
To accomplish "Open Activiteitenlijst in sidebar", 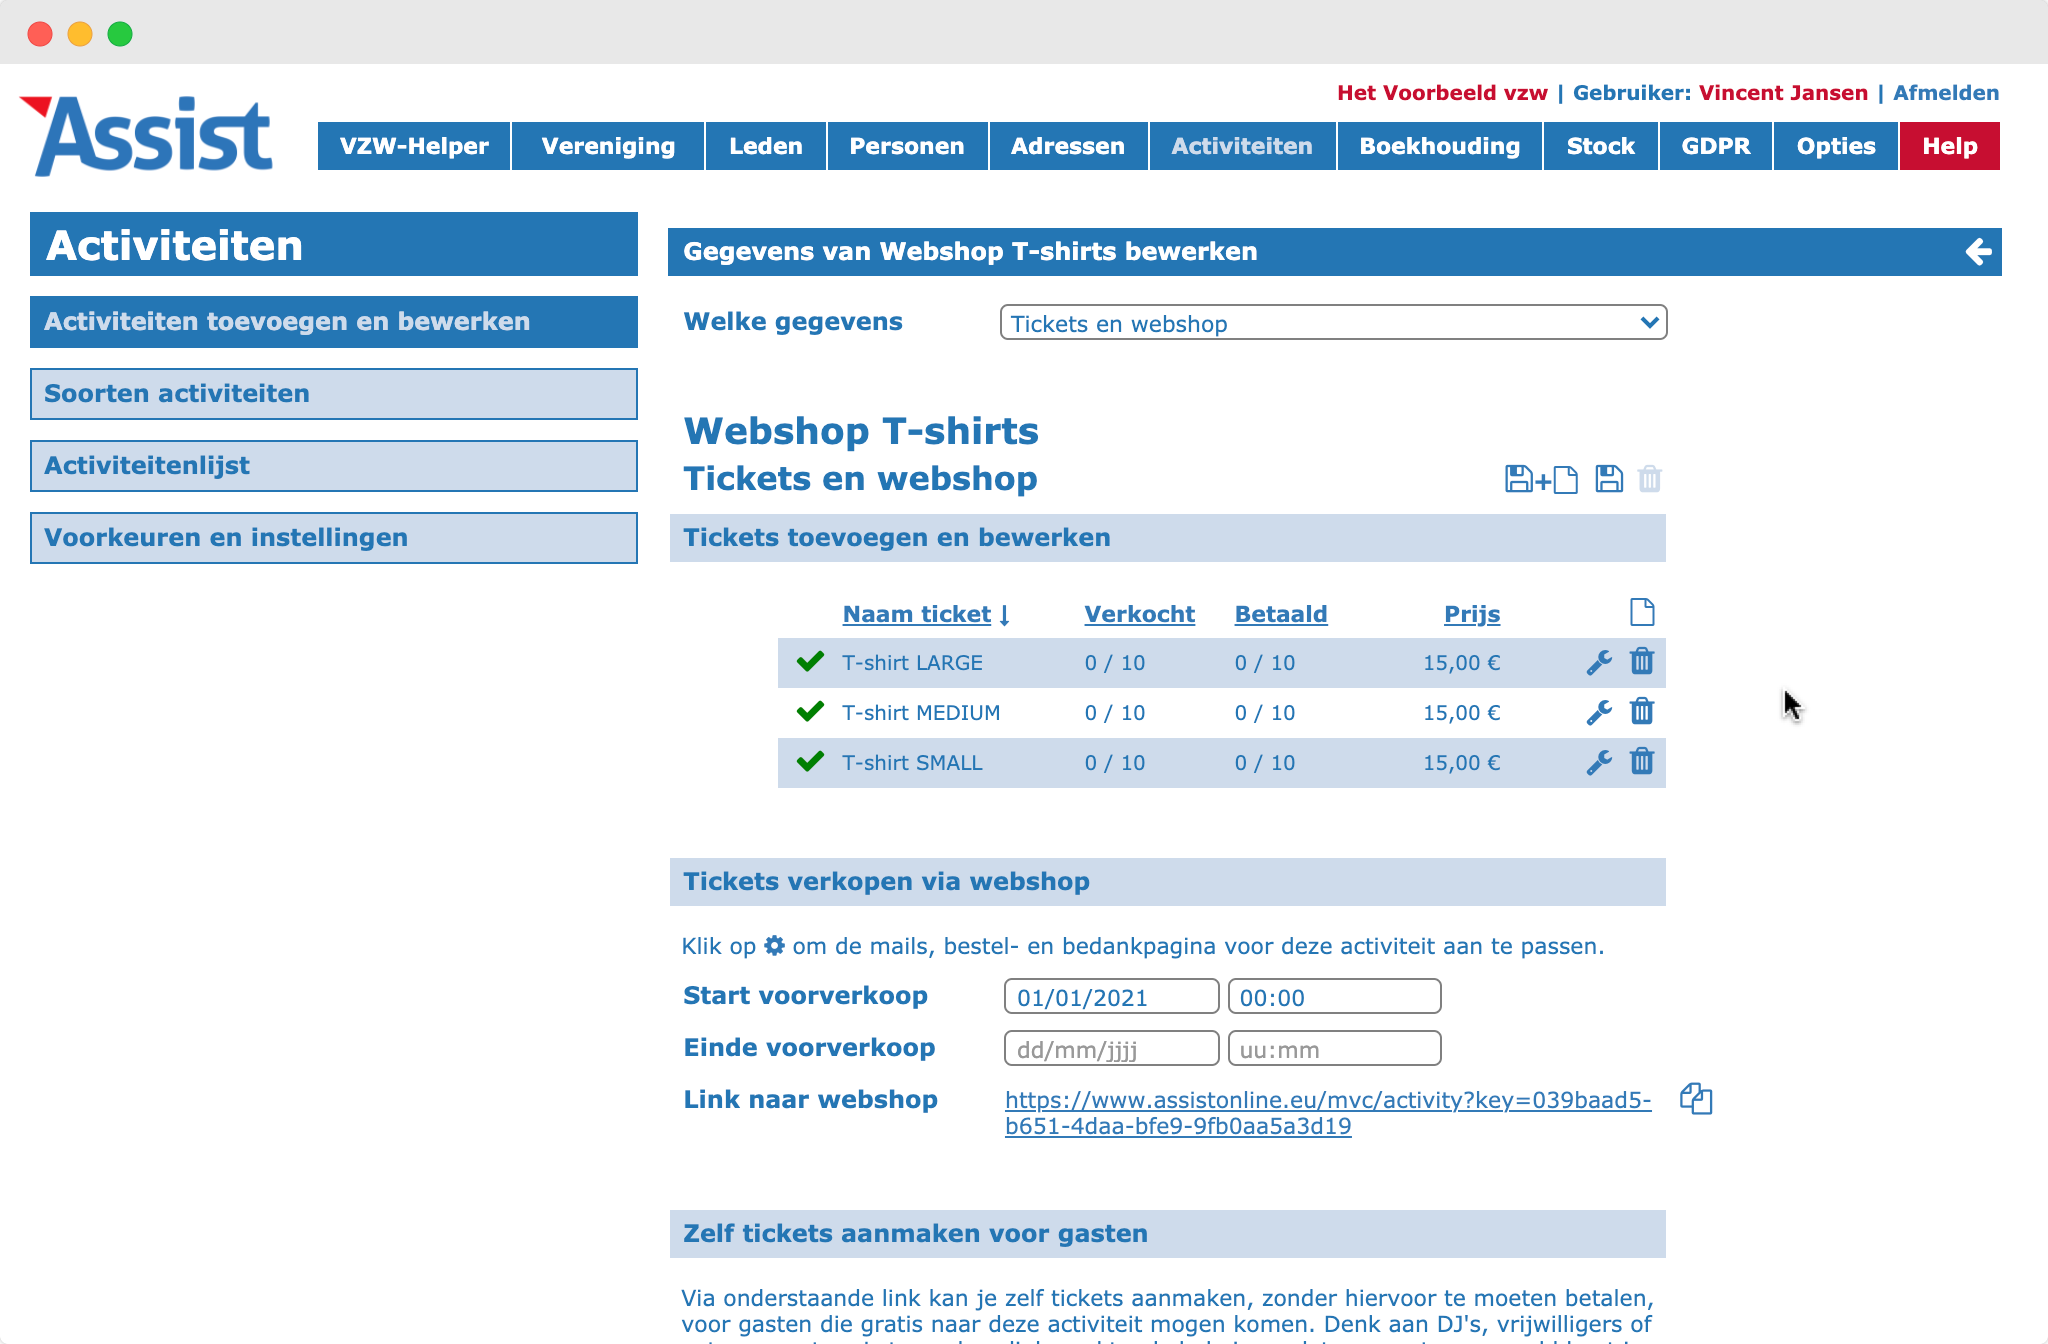I will 334,466.
